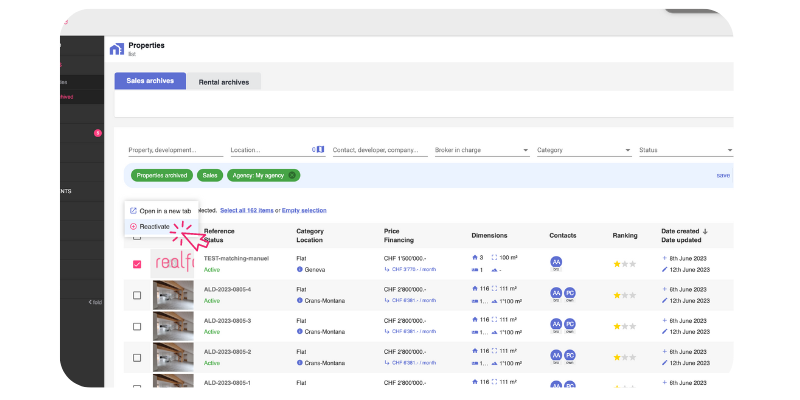The image size is (800, 400).
Task: Open PC contact avatar in ALD-2023-0805-4 row
Action: pyautogui.click(x=570, y=293)
